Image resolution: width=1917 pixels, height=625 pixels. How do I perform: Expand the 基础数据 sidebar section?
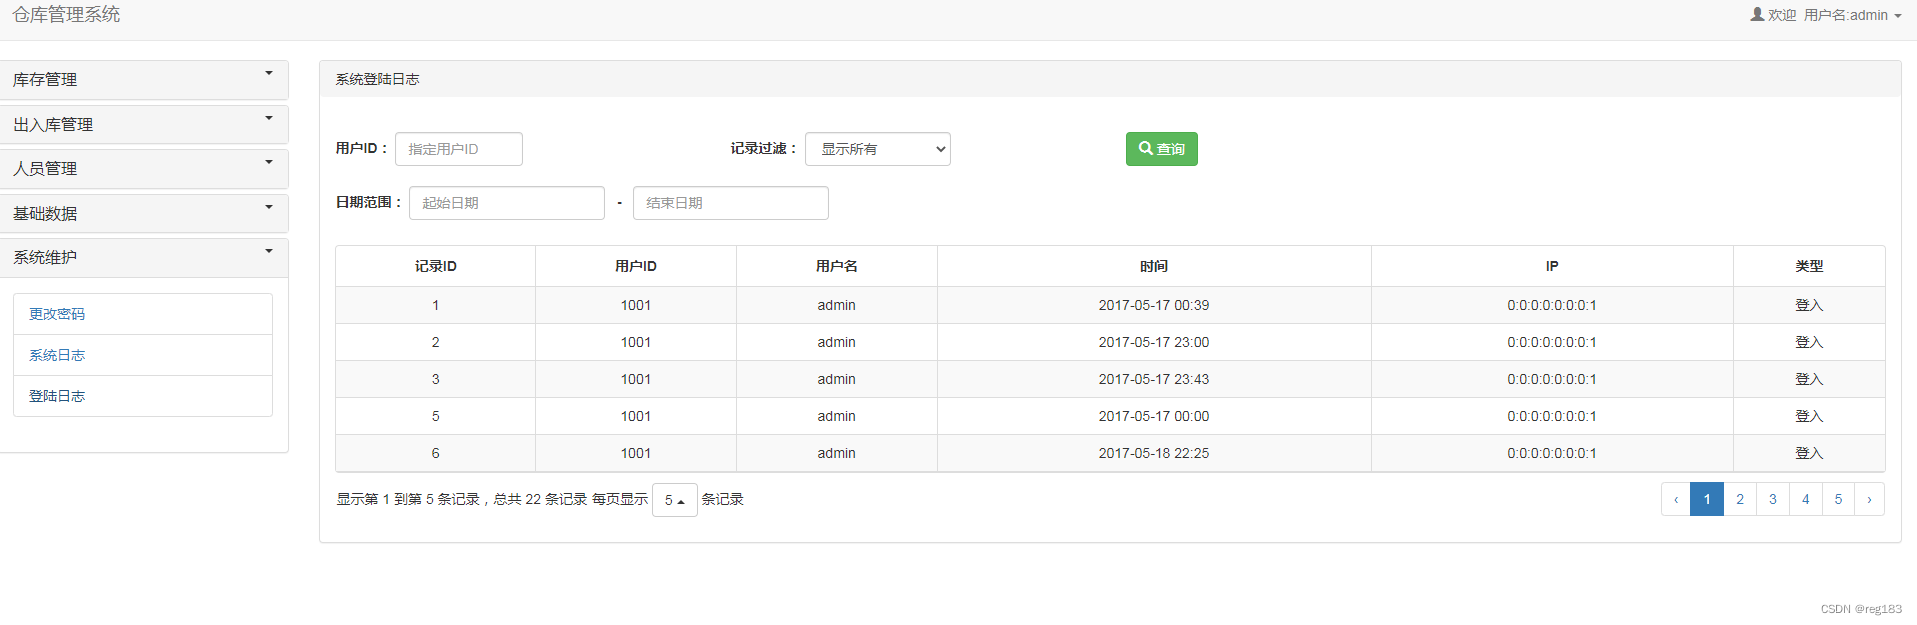(x=143, y=213)
